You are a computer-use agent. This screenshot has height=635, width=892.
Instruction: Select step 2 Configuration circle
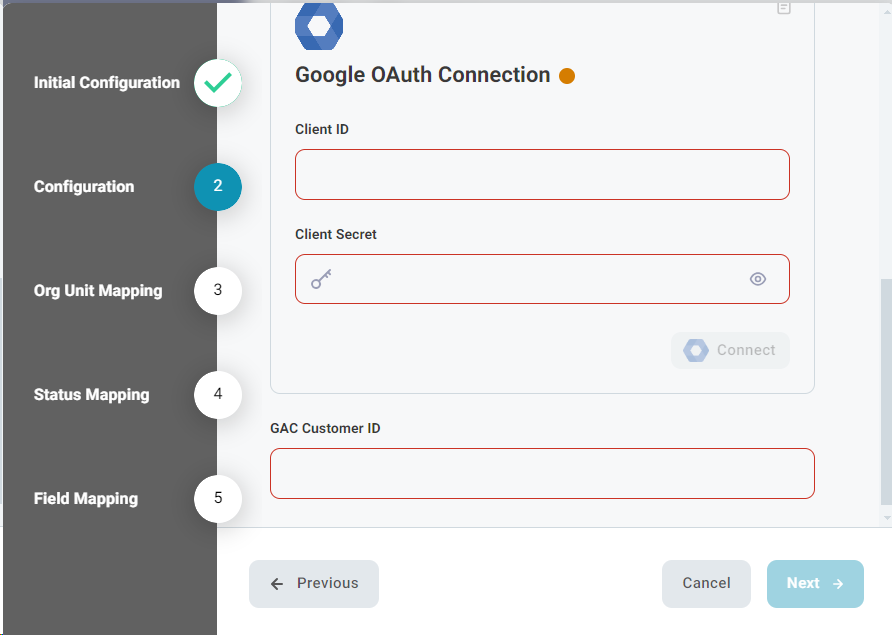pyautogui.click(x=218, y=187)
